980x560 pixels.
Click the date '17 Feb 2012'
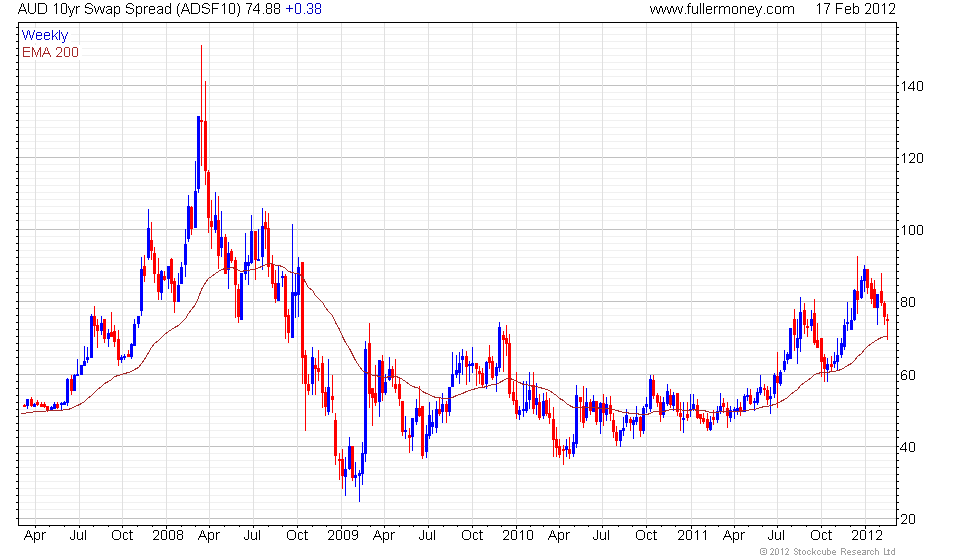[x=855, y=9]
